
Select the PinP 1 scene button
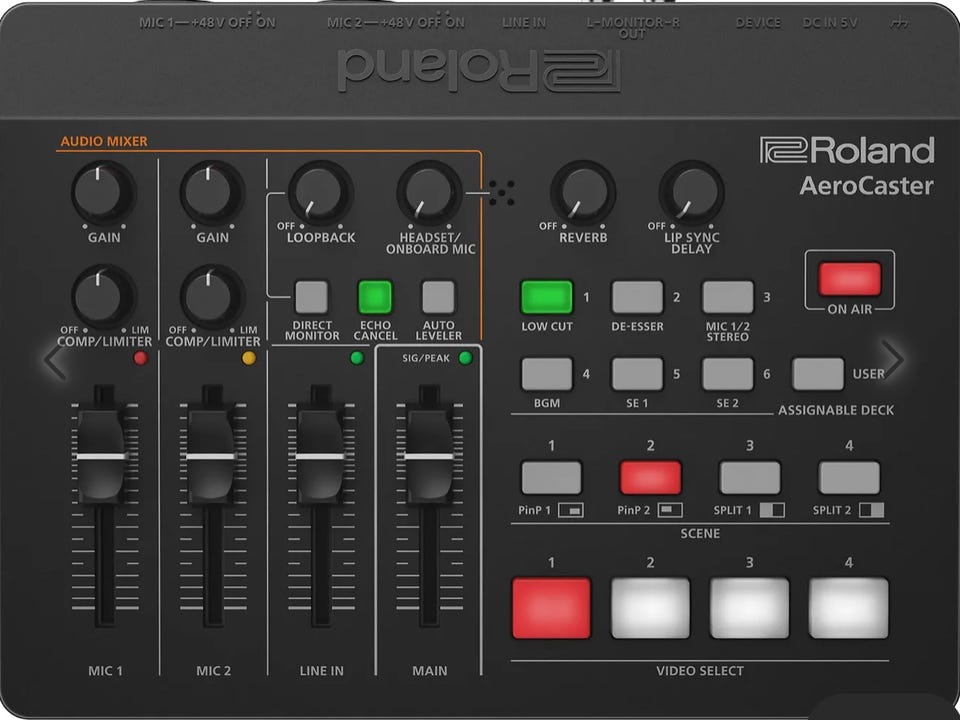pyautogui.click(x=551, y=478)
